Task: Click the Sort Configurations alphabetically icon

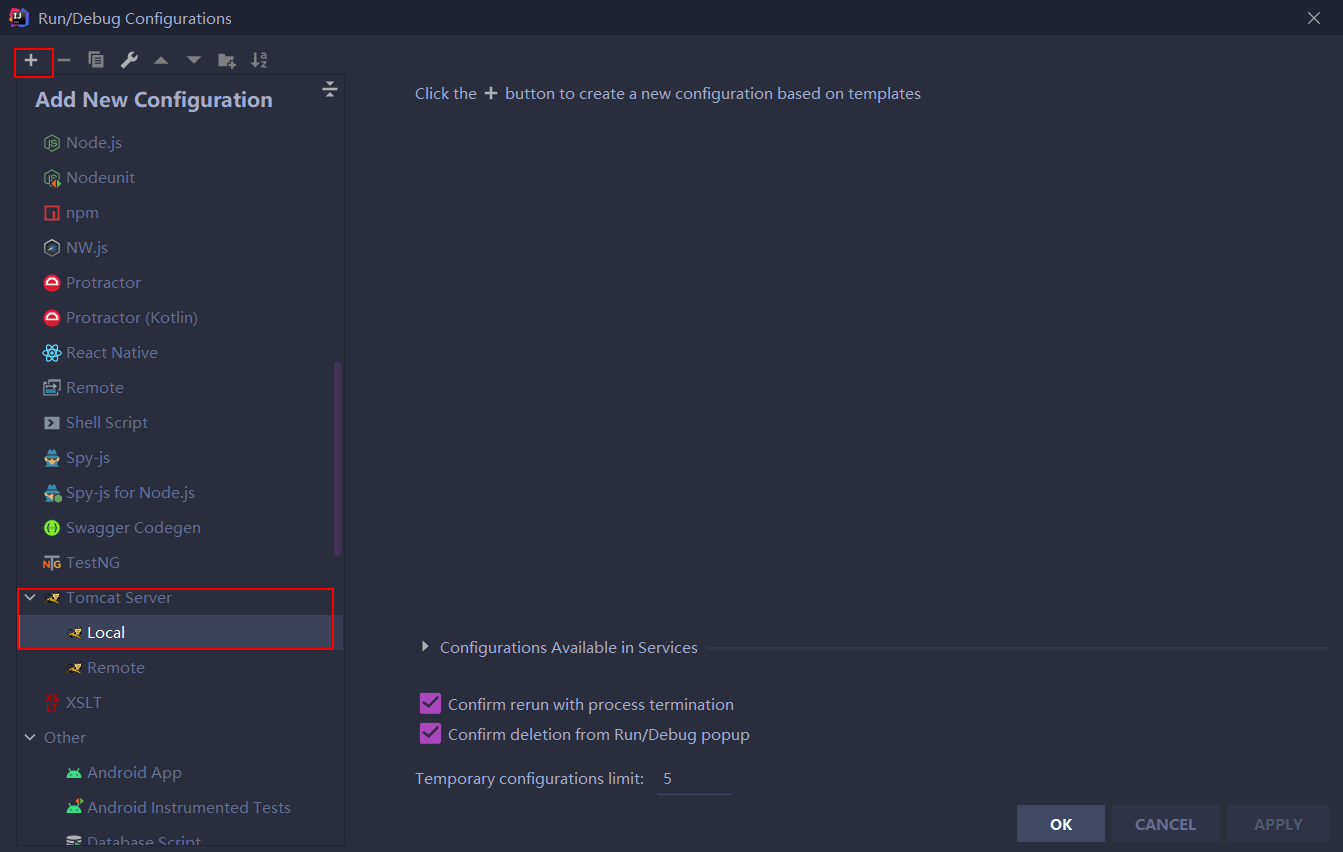Action: coord(259,60)
